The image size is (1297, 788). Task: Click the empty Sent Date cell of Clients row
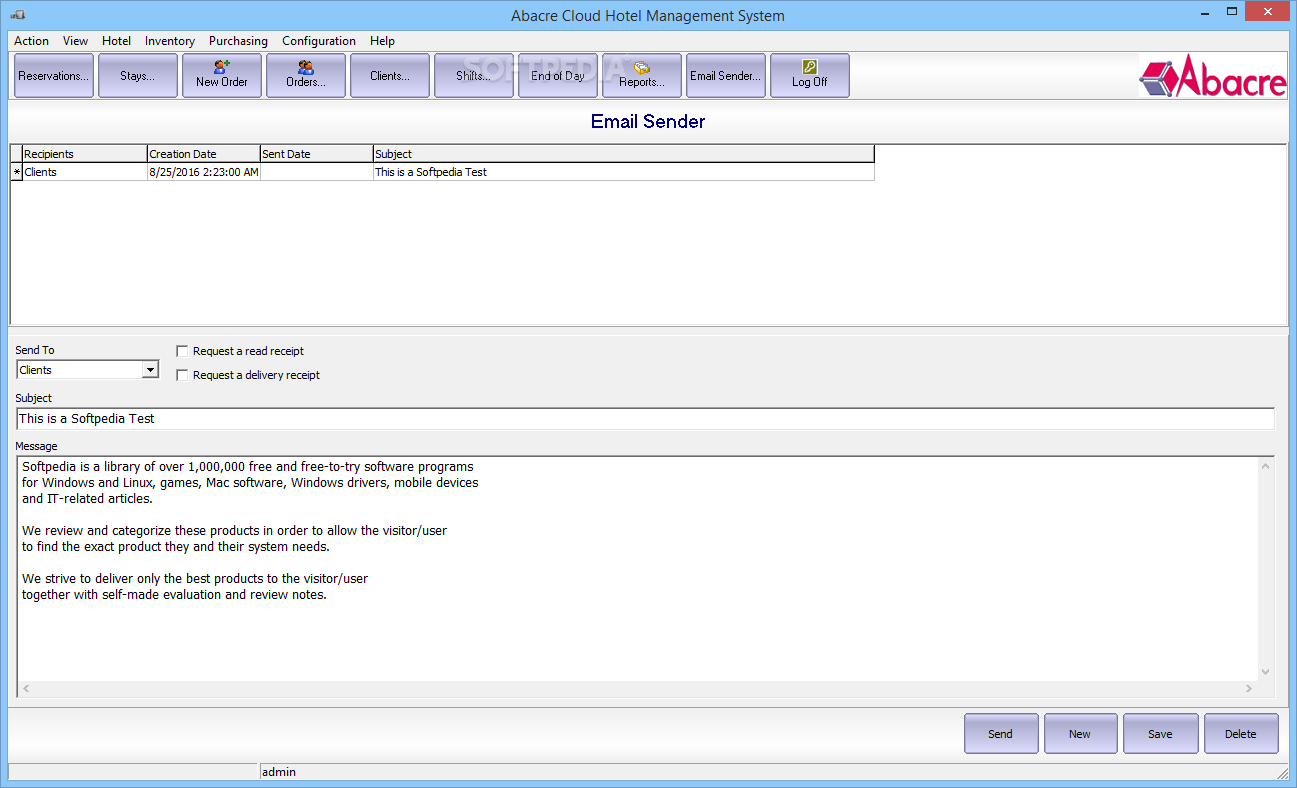coord(316,172)
